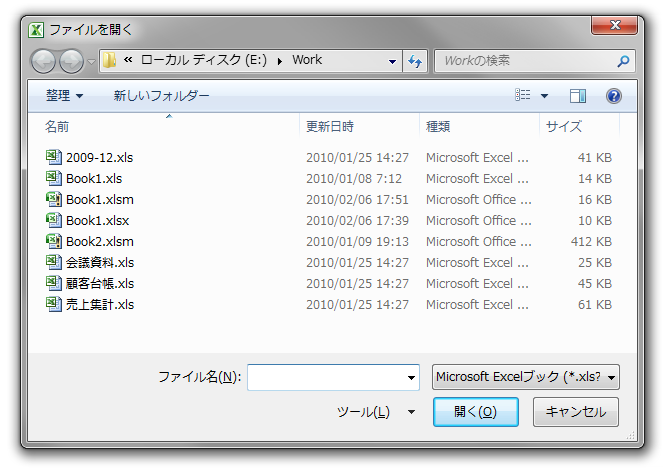Screen dimensions: 664x471
Task: Open help with the question mark icon
Action: pos(614,96)
